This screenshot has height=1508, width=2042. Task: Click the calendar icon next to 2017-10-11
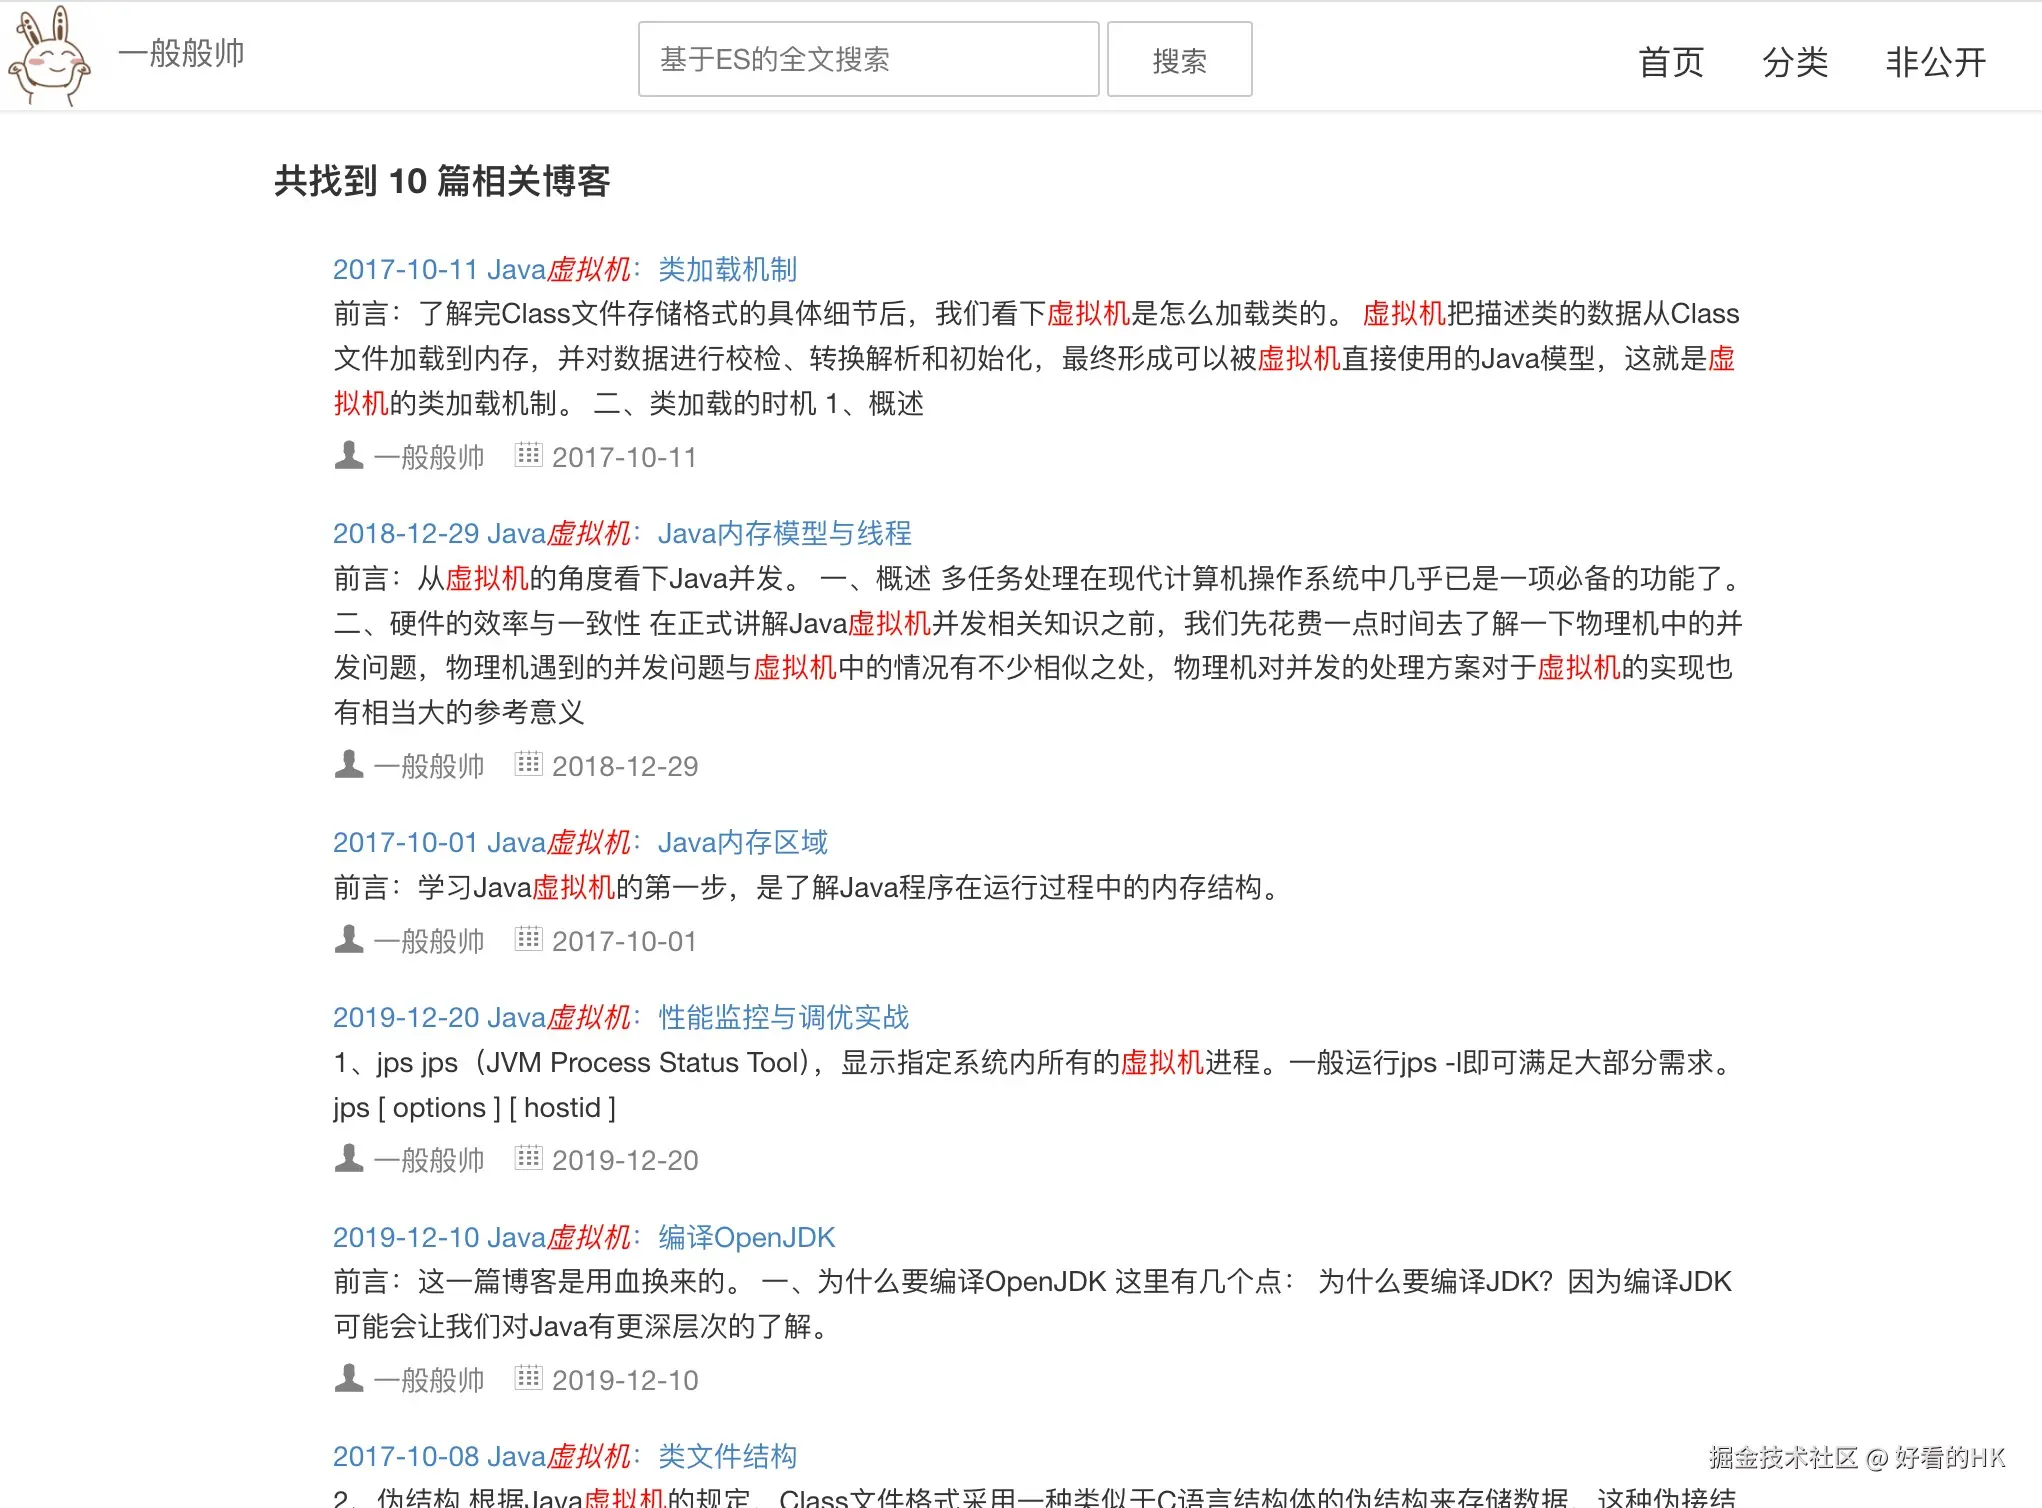pos(529,456)
